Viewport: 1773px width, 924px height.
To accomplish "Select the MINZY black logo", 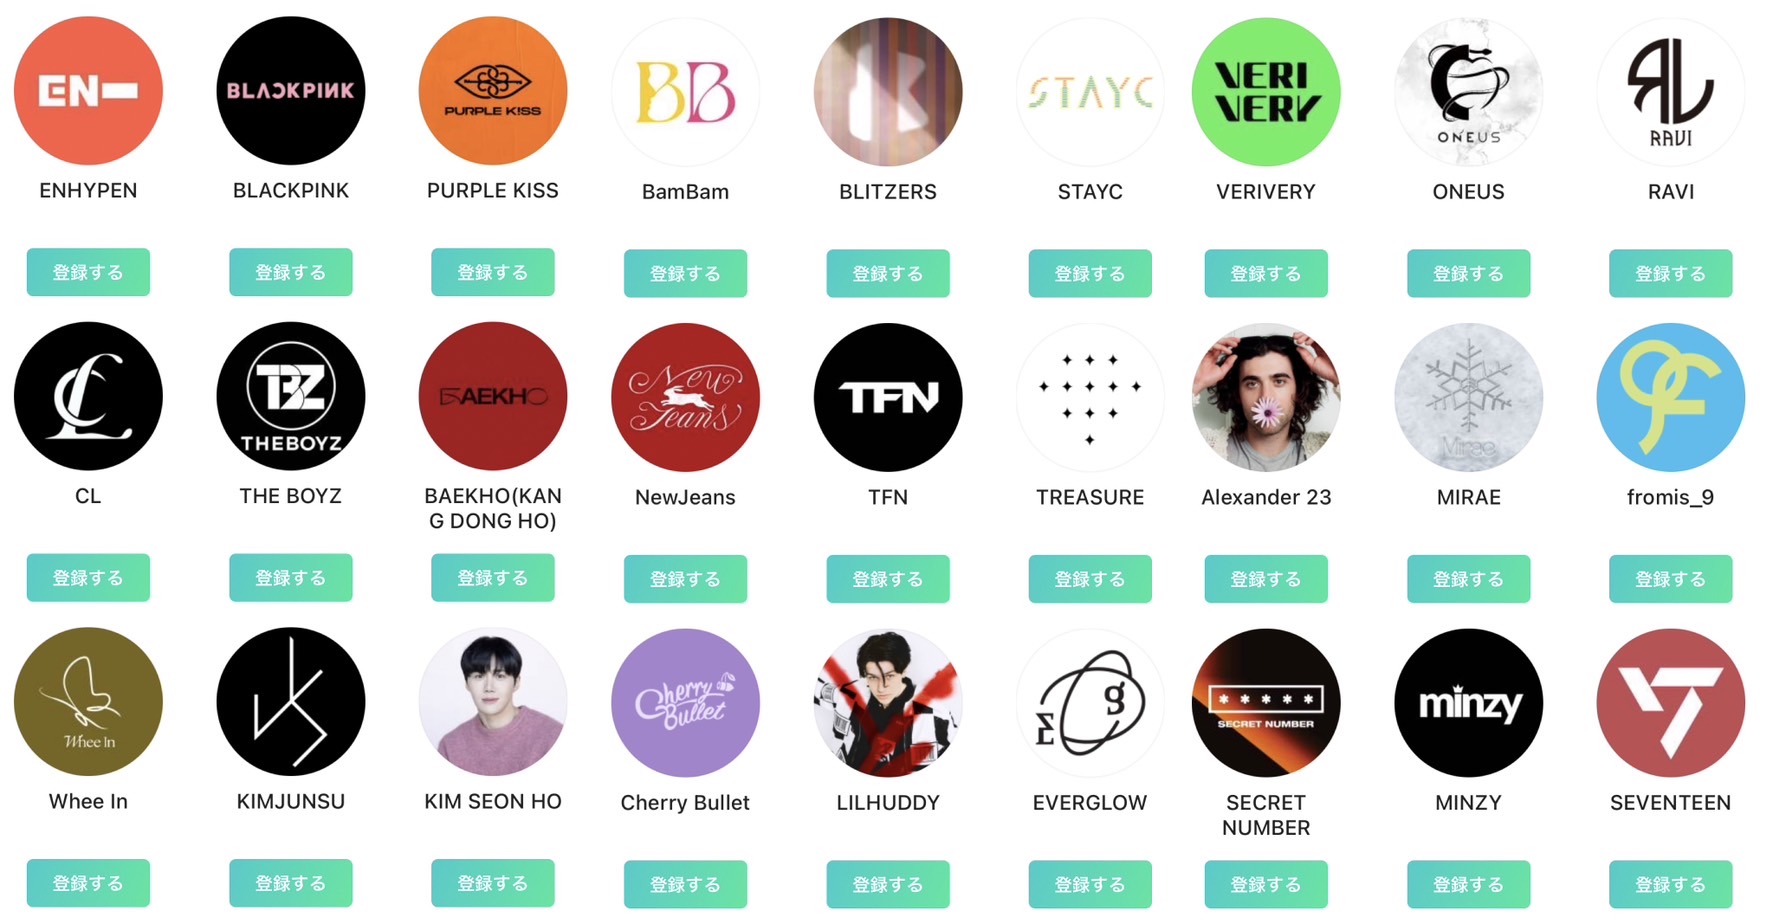I will [x=1468, y=703].
